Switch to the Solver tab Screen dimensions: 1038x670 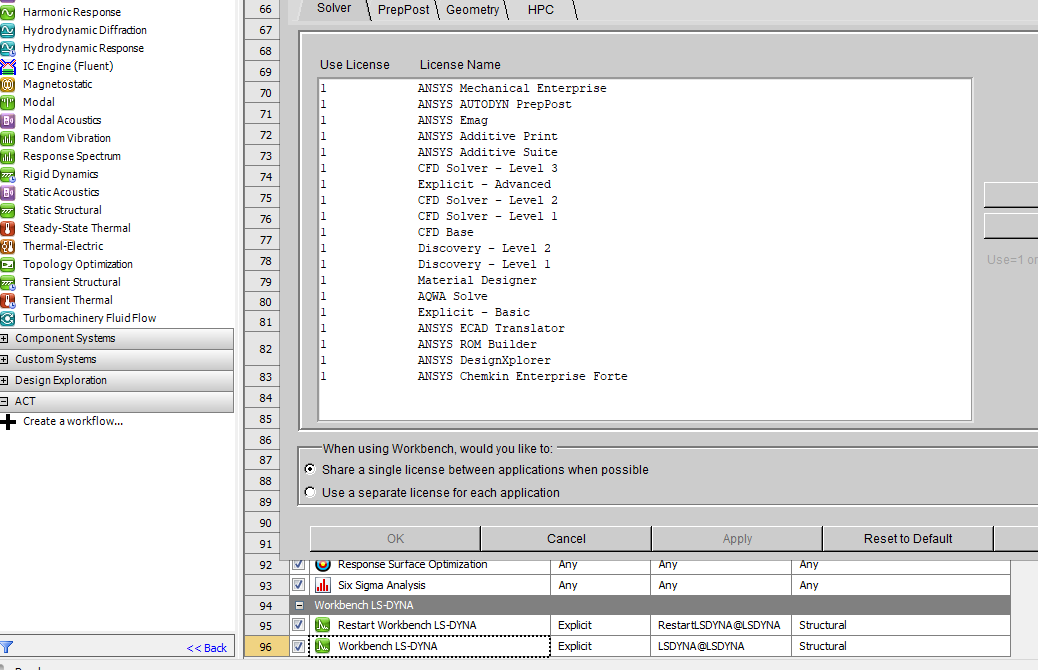[334, 9]
